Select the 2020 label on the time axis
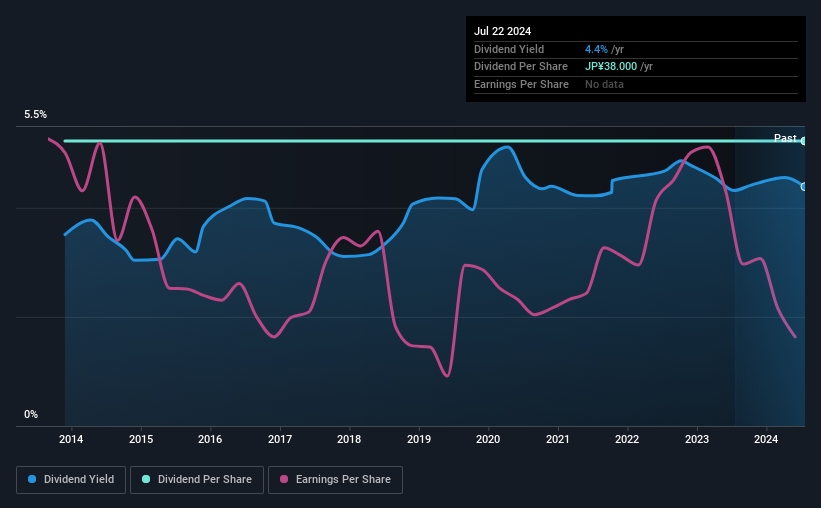Screen dimensions: 821x508 pos(488,439)
